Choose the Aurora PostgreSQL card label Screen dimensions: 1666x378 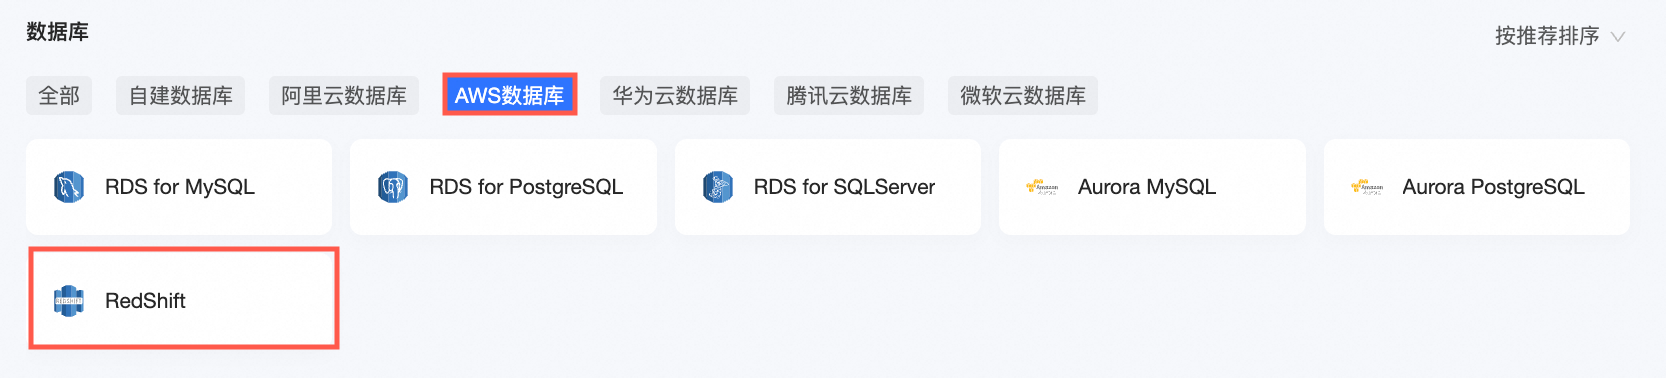tap(1493, 187)
